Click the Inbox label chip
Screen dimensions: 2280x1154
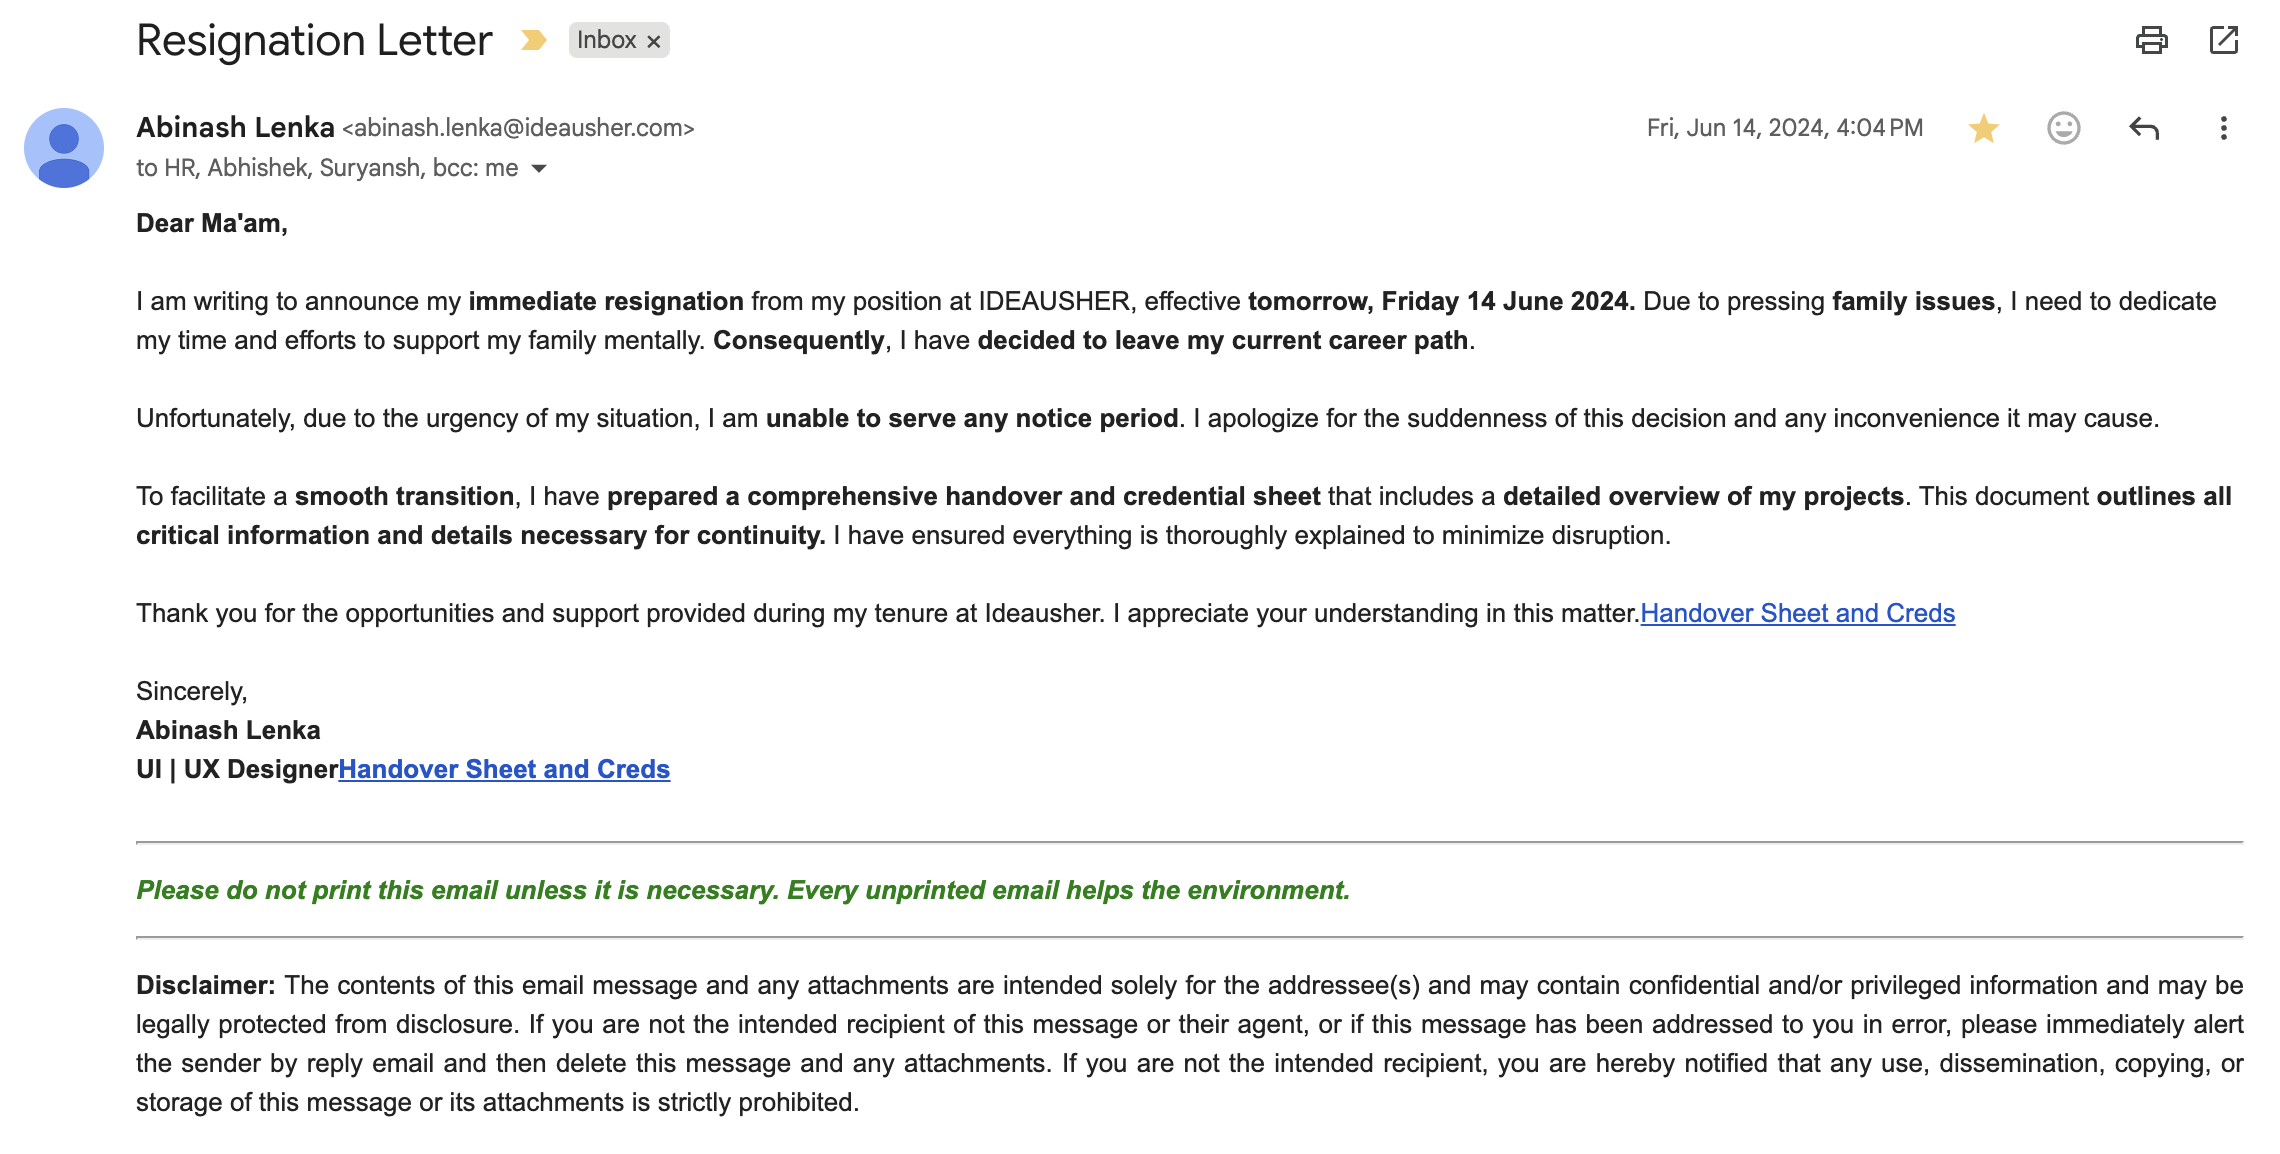(x=606, y=40)
